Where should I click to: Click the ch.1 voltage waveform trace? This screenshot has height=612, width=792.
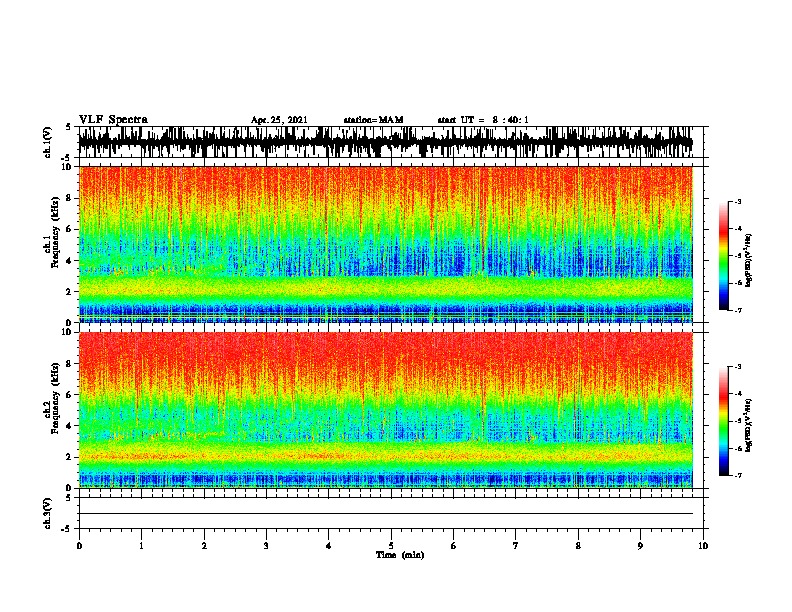[x=386, y=142]
